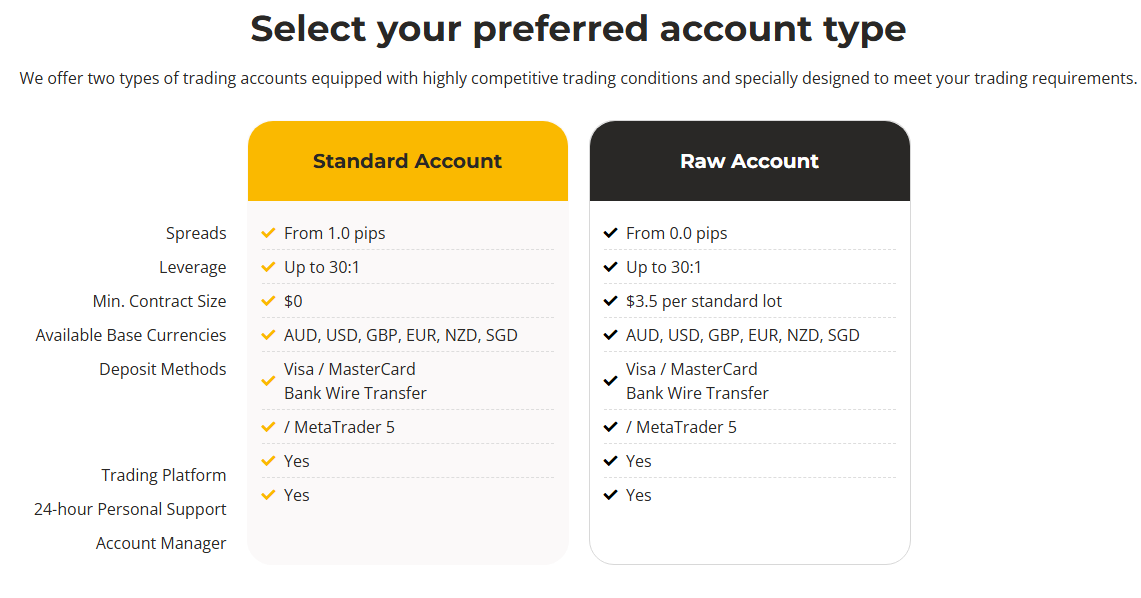The height and width of the screenshot is (598, 1141).
Task: Click black check beside Raw AUD, USD currencies
Action: pyautogui.click(x=611, y=335)
